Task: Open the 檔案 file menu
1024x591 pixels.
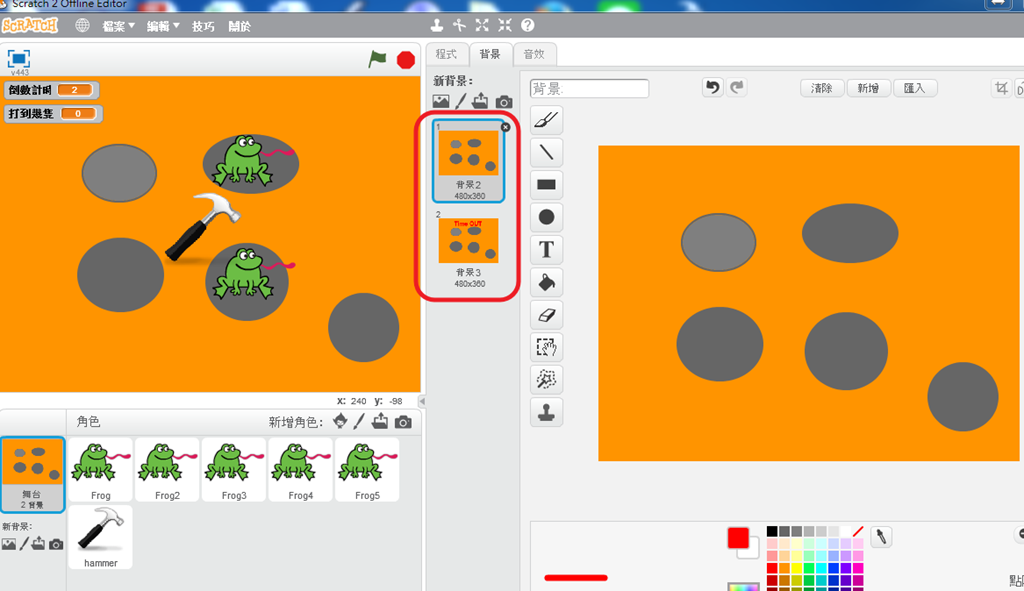Action: click(x=118, y=26)
